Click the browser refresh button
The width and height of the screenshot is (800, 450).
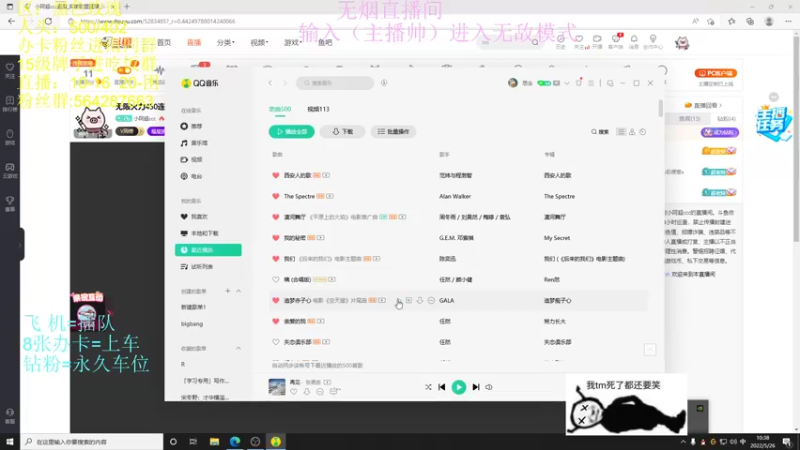48,21
